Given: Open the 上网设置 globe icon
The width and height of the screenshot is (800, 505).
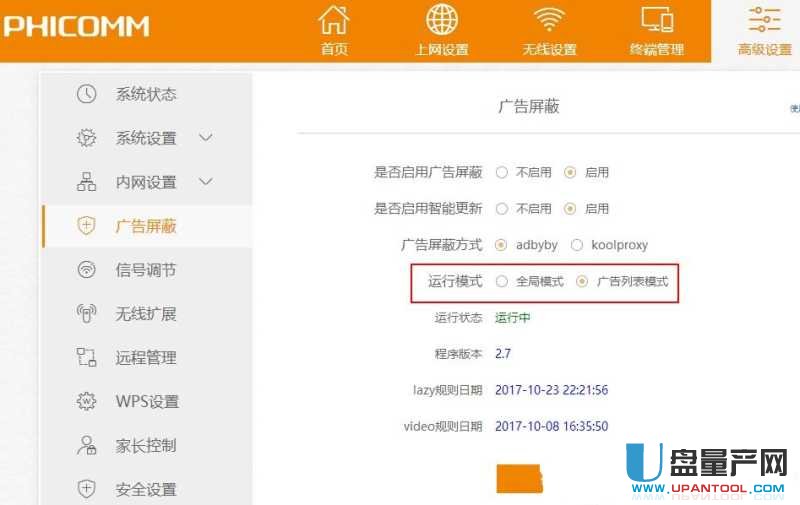Looking at the screenshot, I should 442,20.
